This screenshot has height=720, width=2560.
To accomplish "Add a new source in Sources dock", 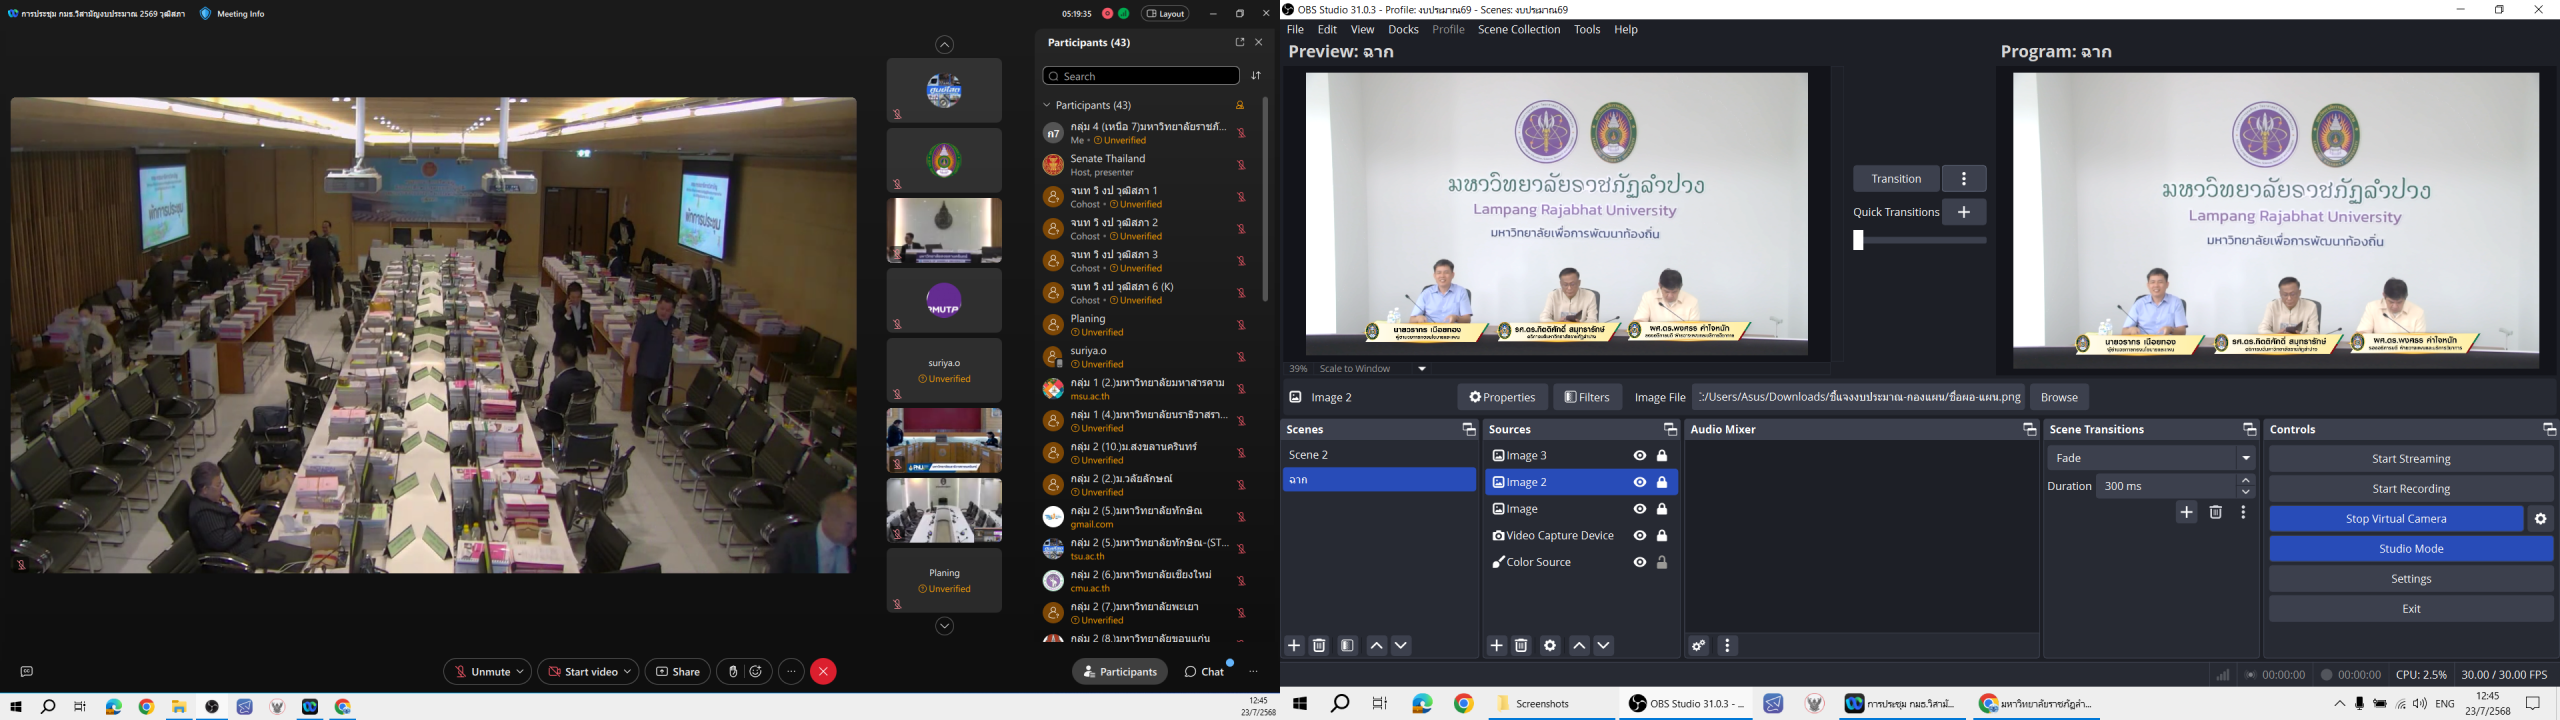I will 1496,646.
